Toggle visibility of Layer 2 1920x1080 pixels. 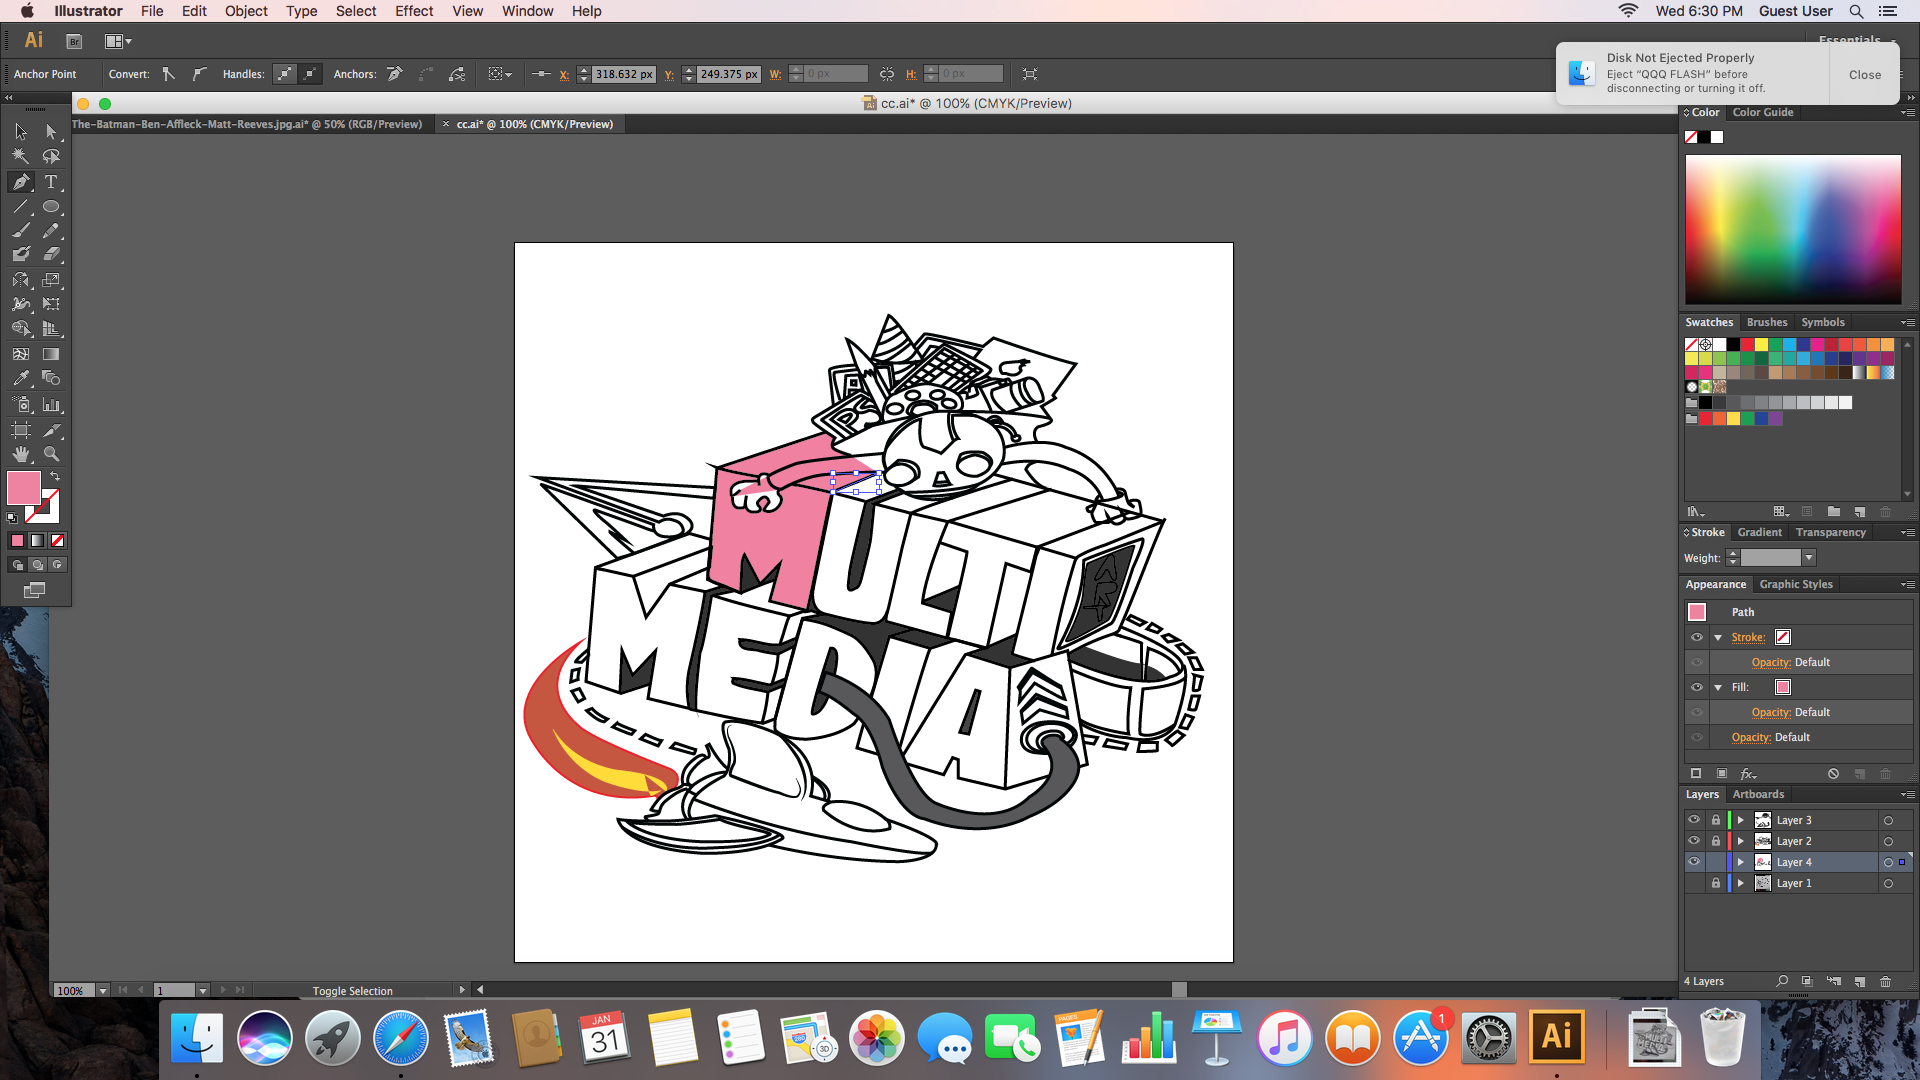tap(1694, 841)
